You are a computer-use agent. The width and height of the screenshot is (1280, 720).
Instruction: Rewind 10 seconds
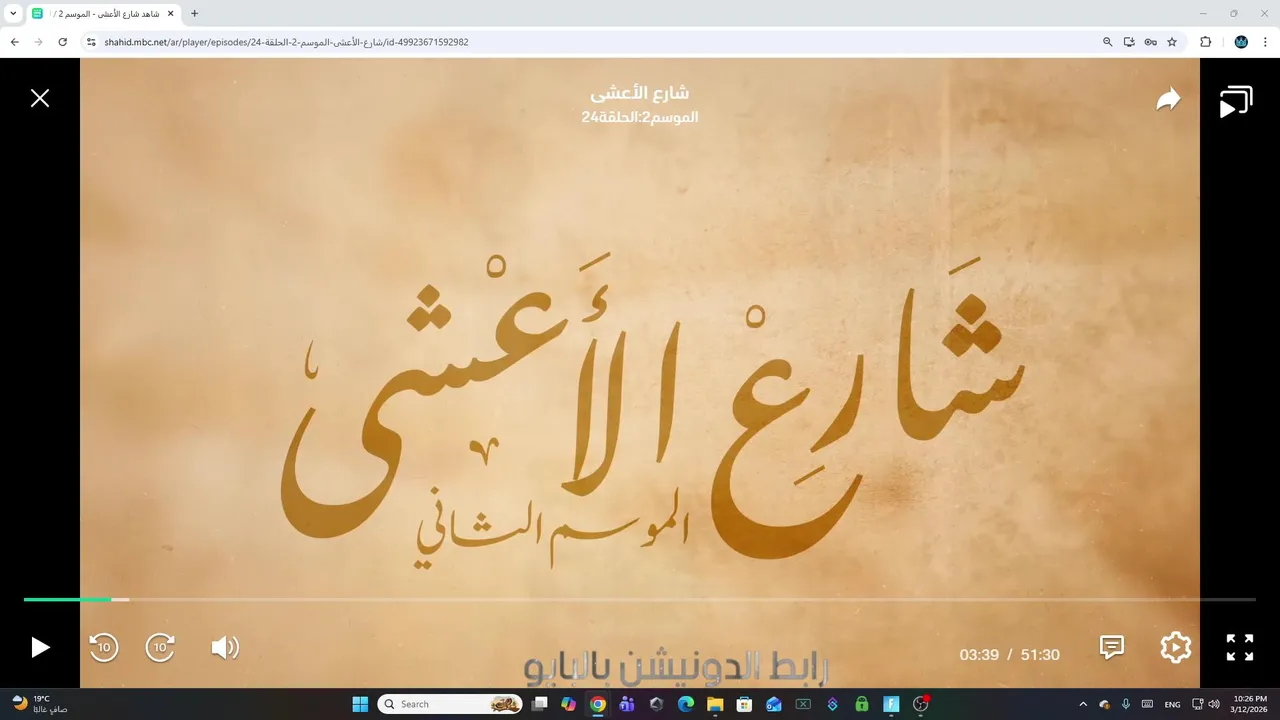point(104,647)
